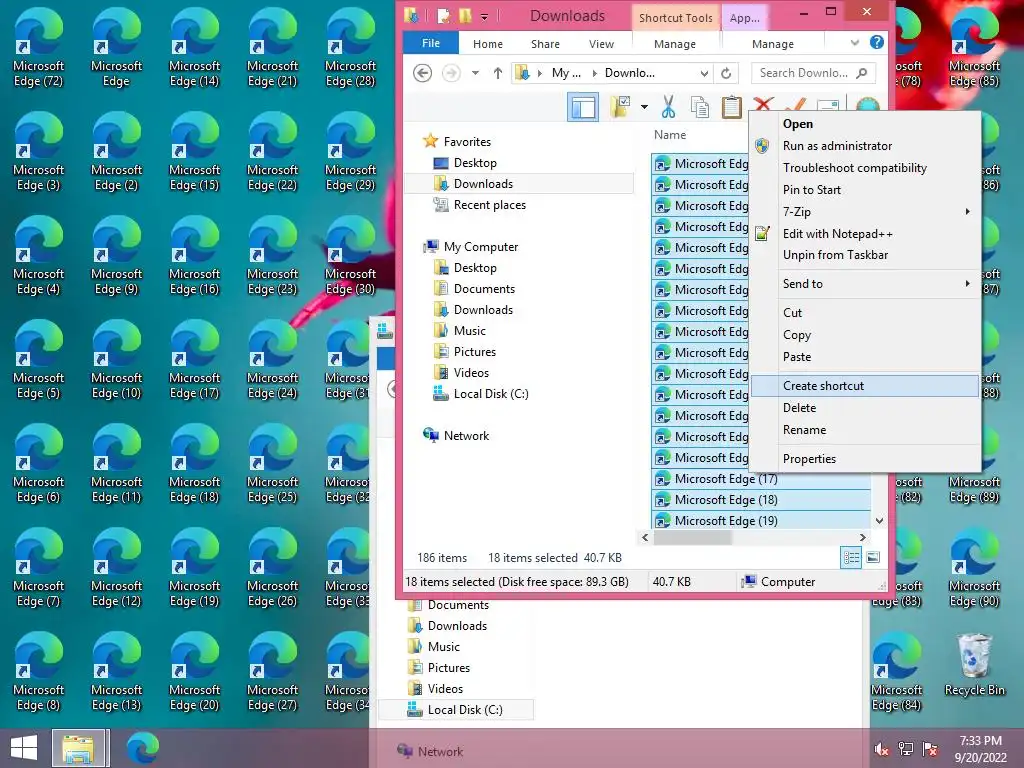The image size is (1024, 768).
Task: Choose Run as administrator
Action: click(x=865, y=146)
